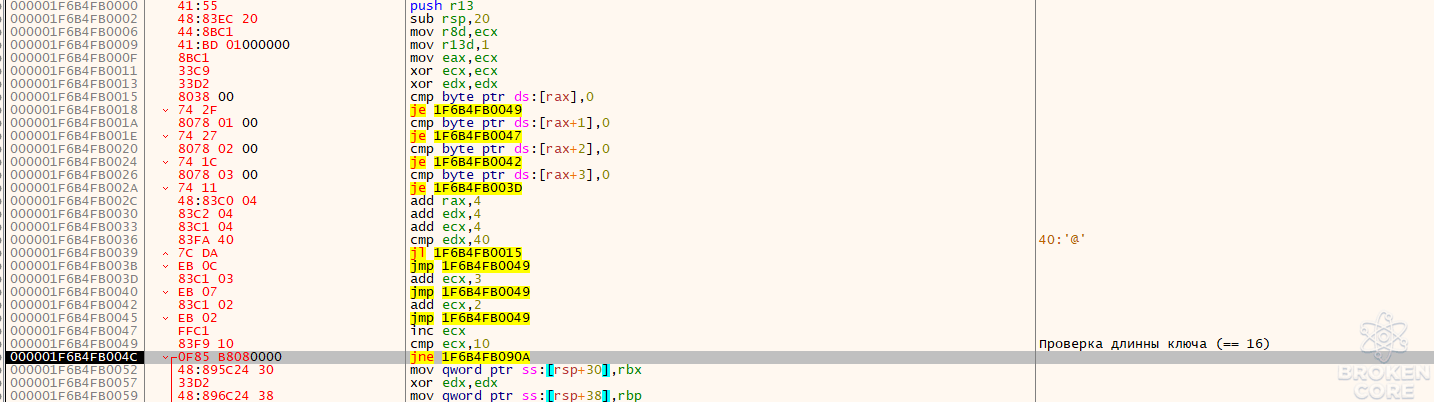The image size is (1434, 402).
Task: Click the 'add ecx,3' instruction
Action: pyautogui.click(x=445, y=279)
